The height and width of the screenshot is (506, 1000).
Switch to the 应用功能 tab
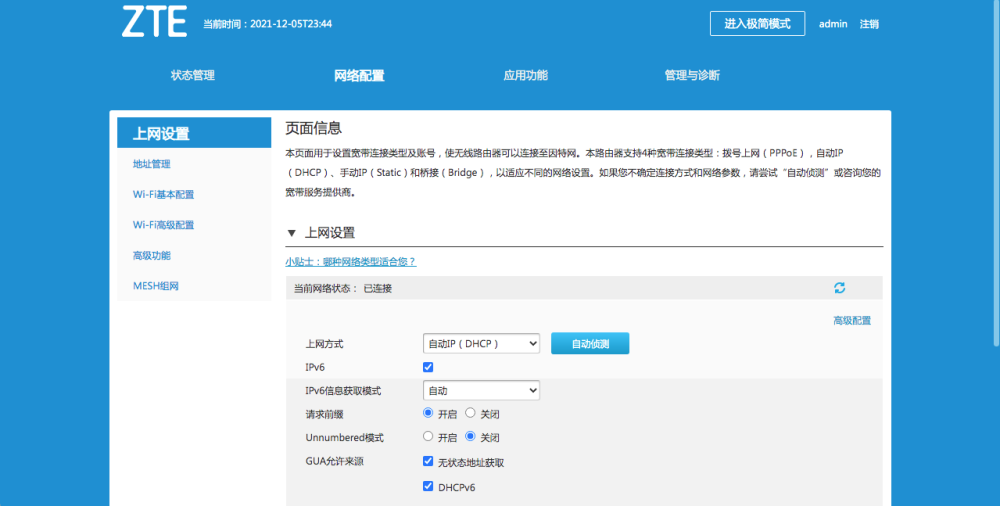click(525, 76)
